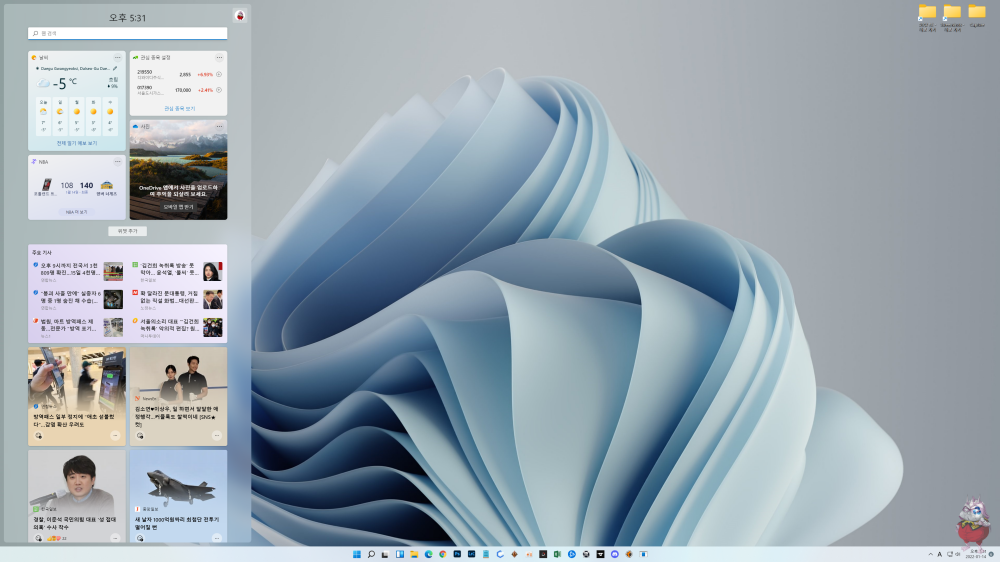Viewport: 1000px width, 562px height.
Task: Open the 108–140 NBA score
Action: coord(77,186)
